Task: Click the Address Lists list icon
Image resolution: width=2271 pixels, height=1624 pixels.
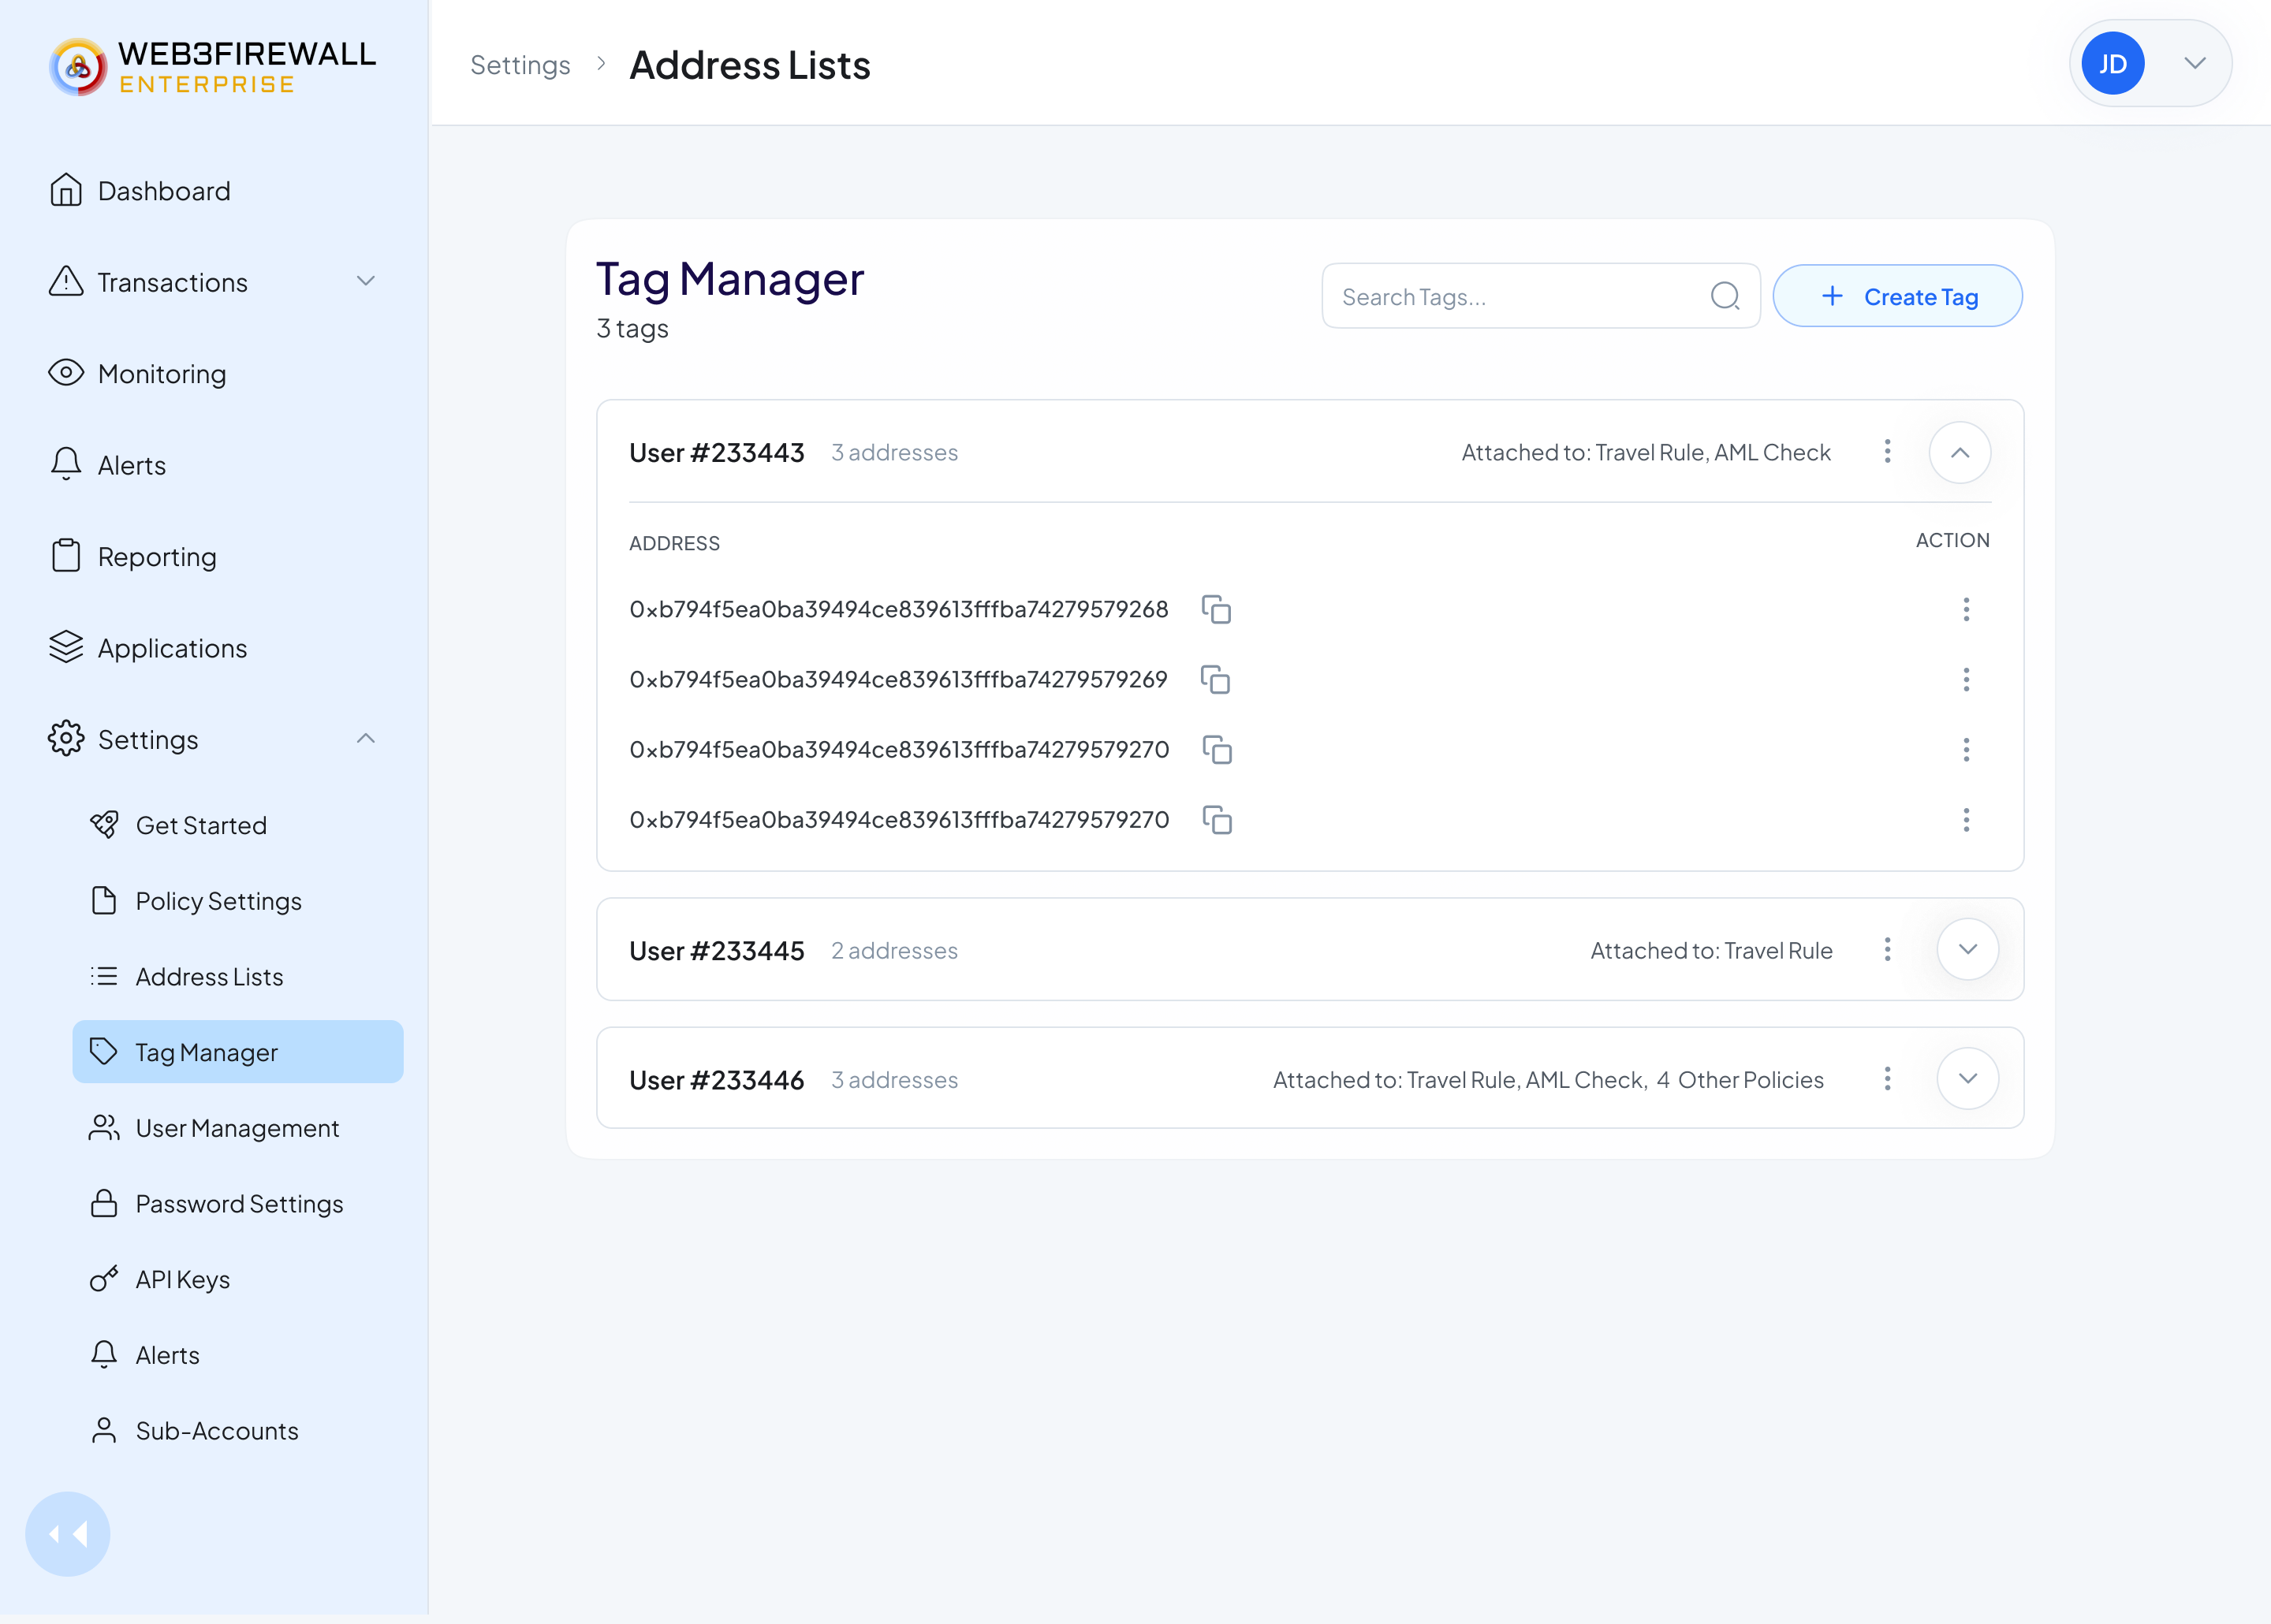Action: (x=104, y=977)
